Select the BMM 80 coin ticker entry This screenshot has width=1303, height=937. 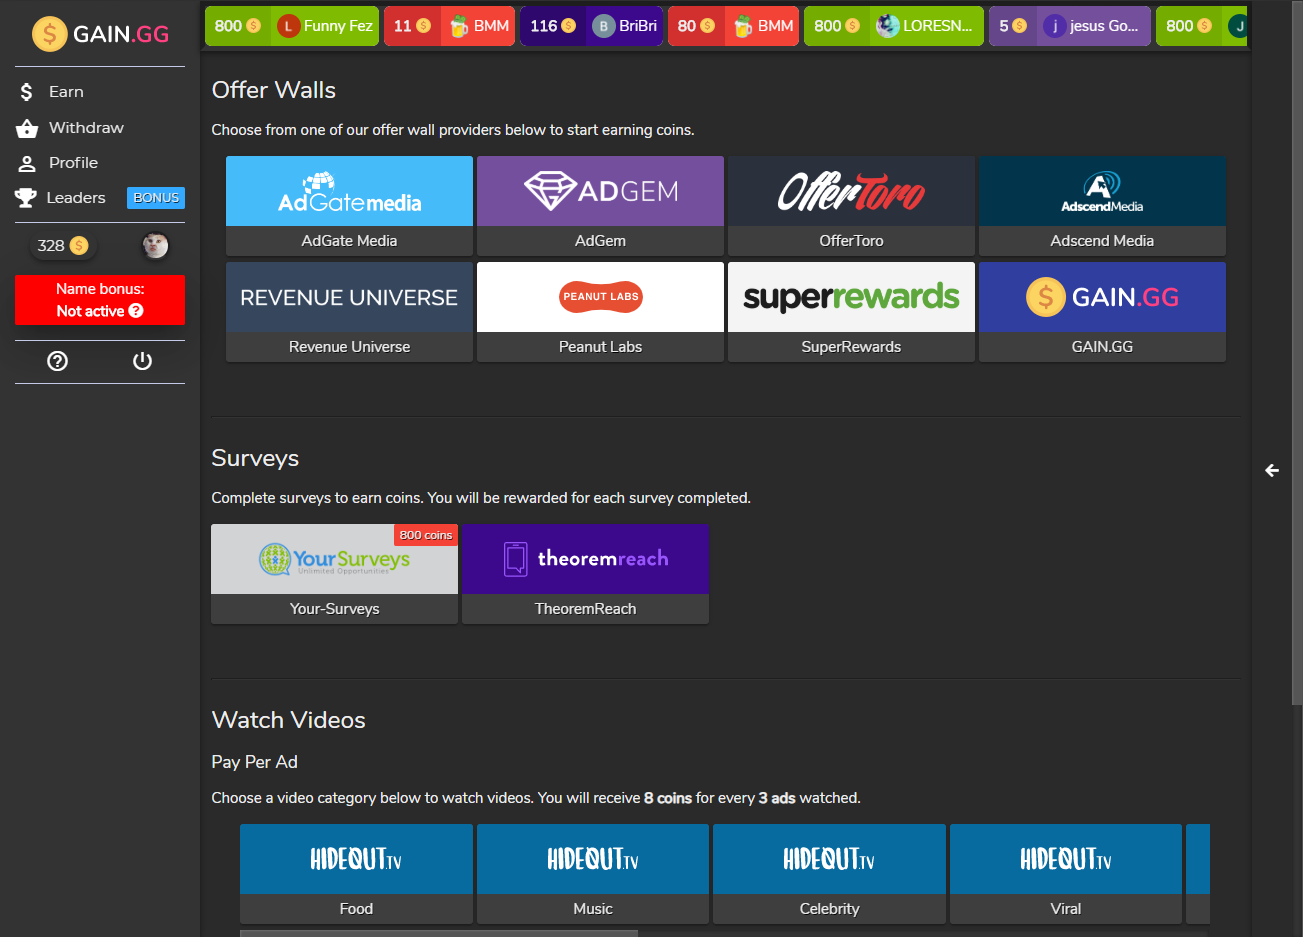coord(734,26)
